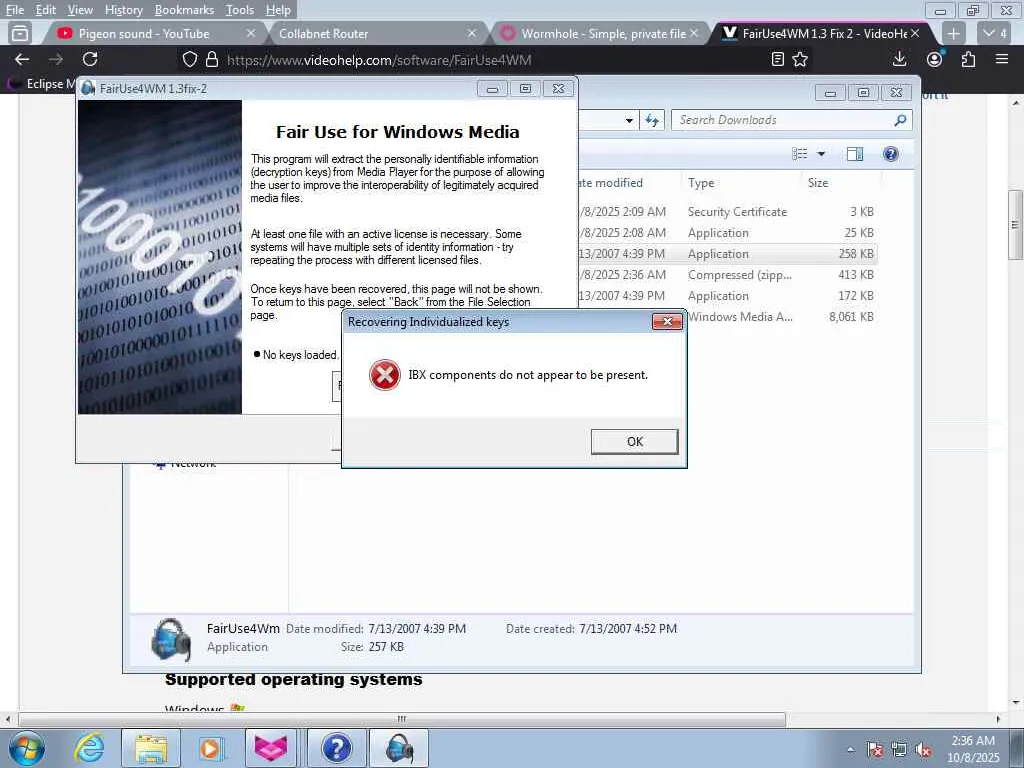Click the Explorer refresh button

652,120
